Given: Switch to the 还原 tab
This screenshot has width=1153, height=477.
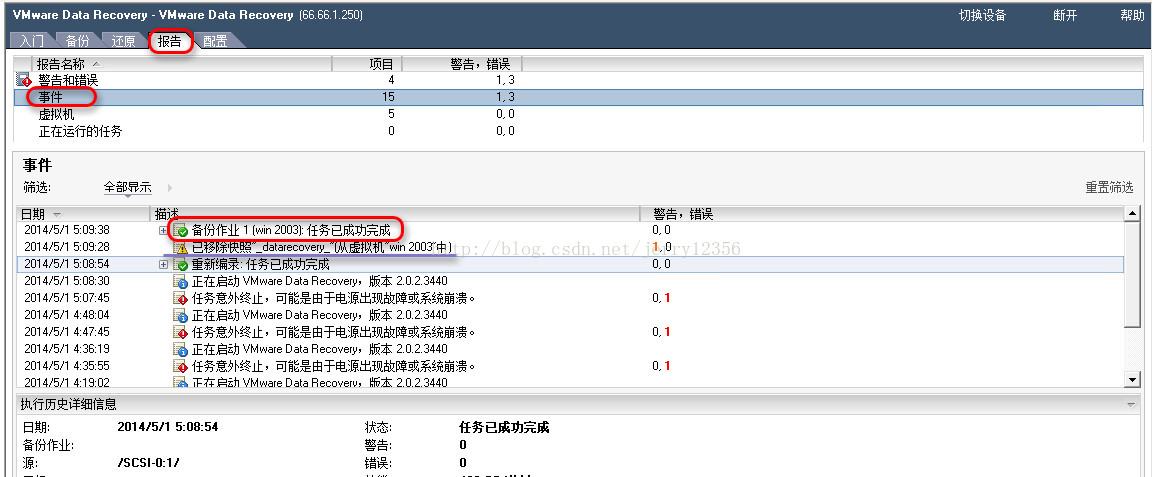Looking at the screenshot, I should tap(124, 41).
